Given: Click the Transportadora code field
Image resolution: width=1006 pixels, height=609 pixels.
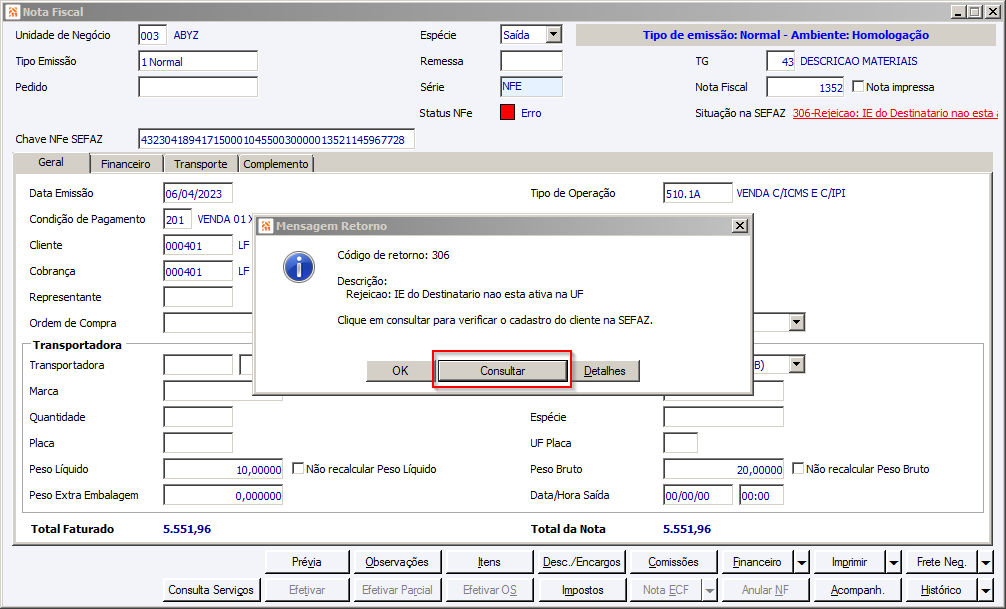Looking at the screenshot, I should 198,365.
